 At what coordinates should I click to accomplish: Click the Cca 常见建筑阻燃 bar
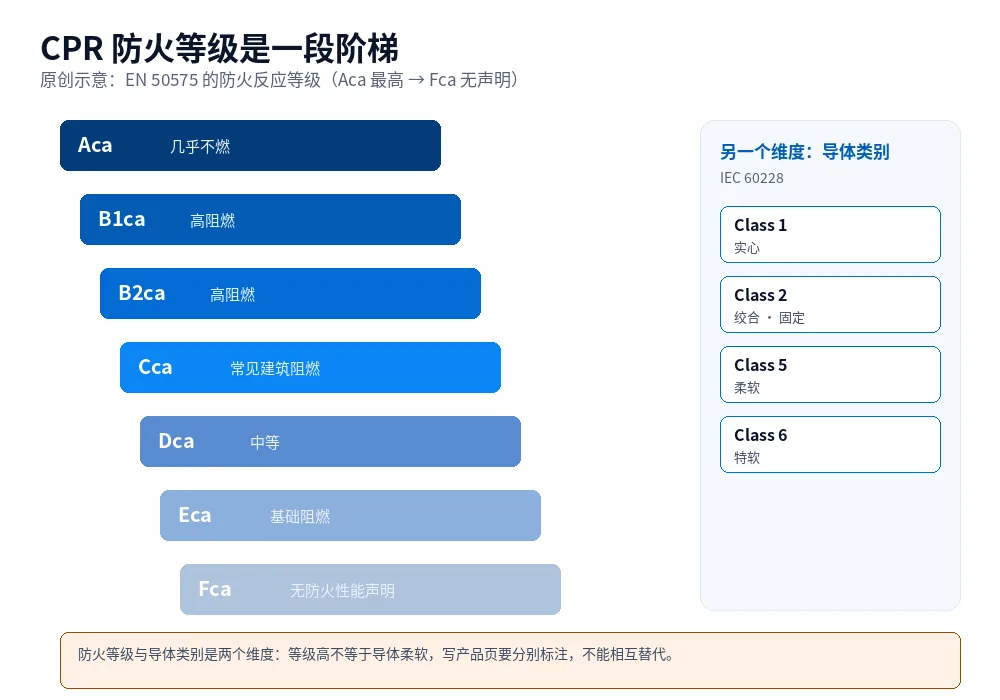[x=311, y=367]
